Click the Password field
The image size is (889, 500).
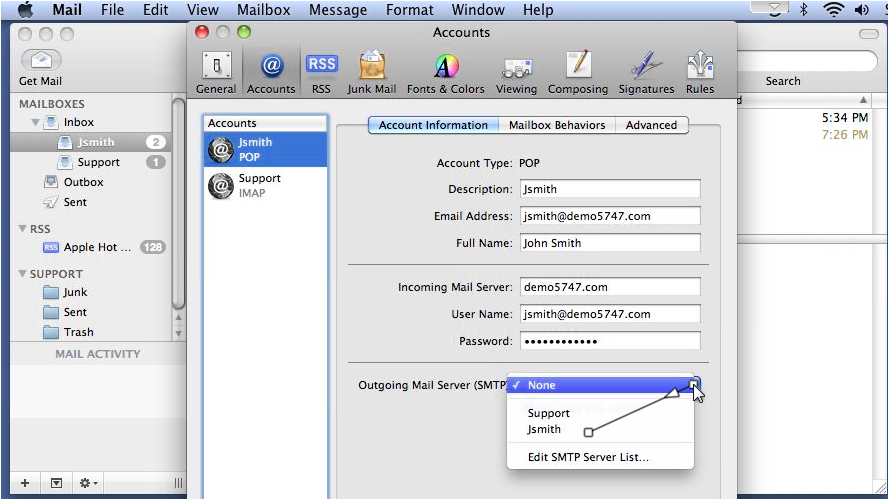tap(610, 341)
